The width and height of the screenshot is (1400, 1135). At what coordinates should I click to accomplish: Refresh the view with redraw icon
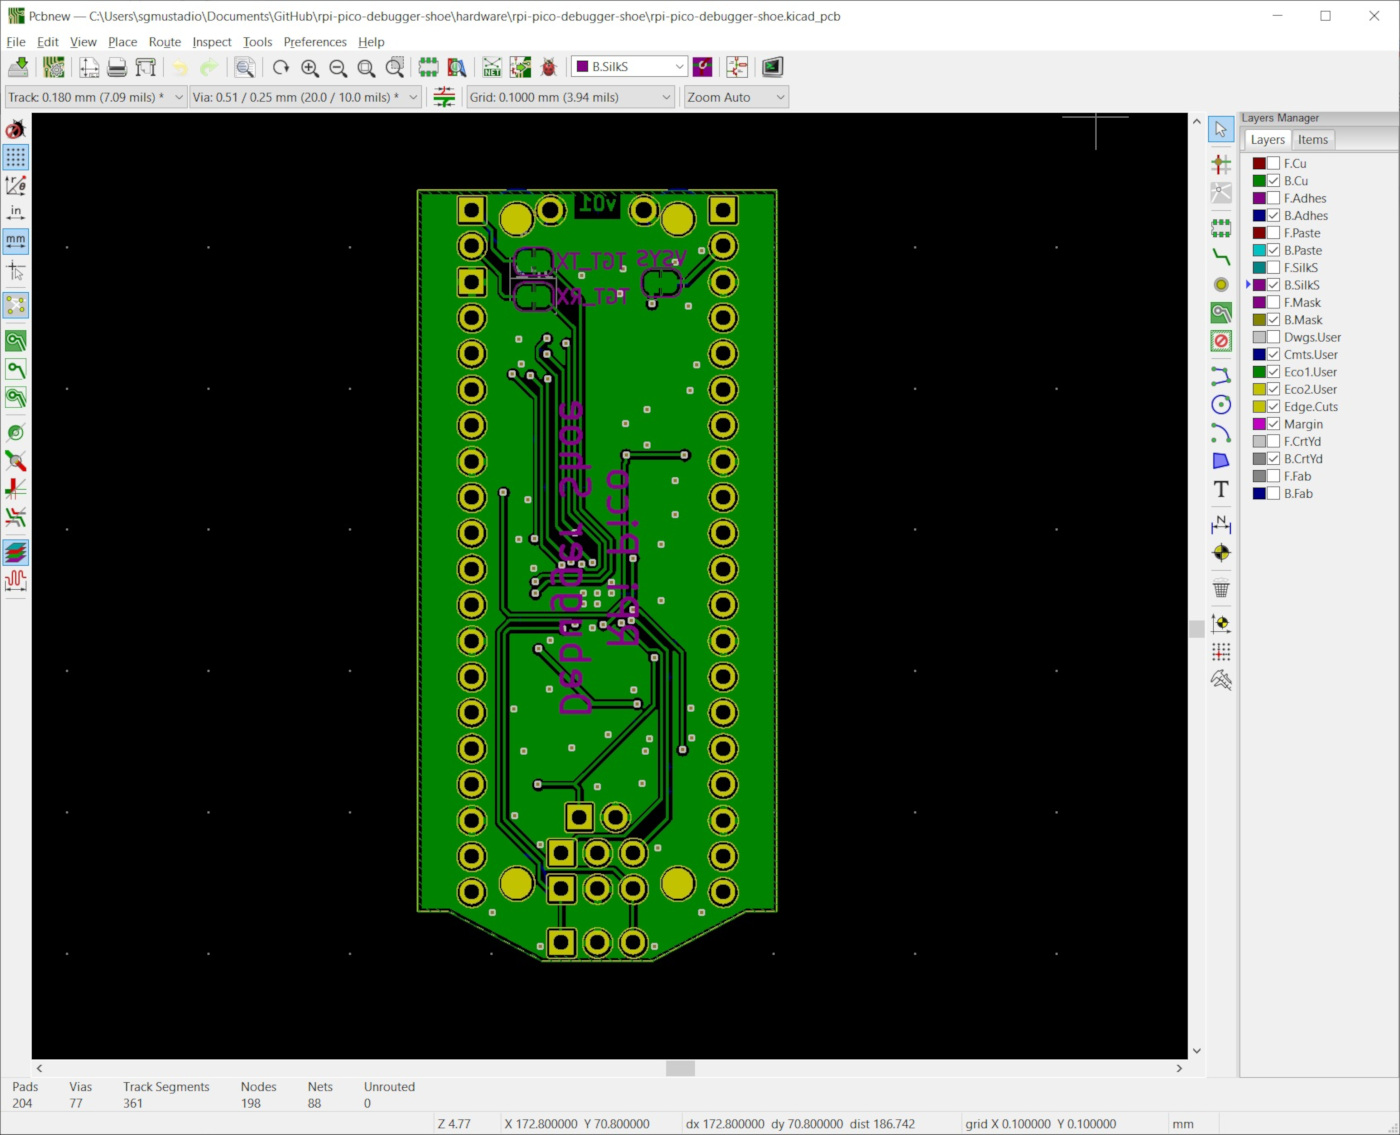click(x=281, y=67)
